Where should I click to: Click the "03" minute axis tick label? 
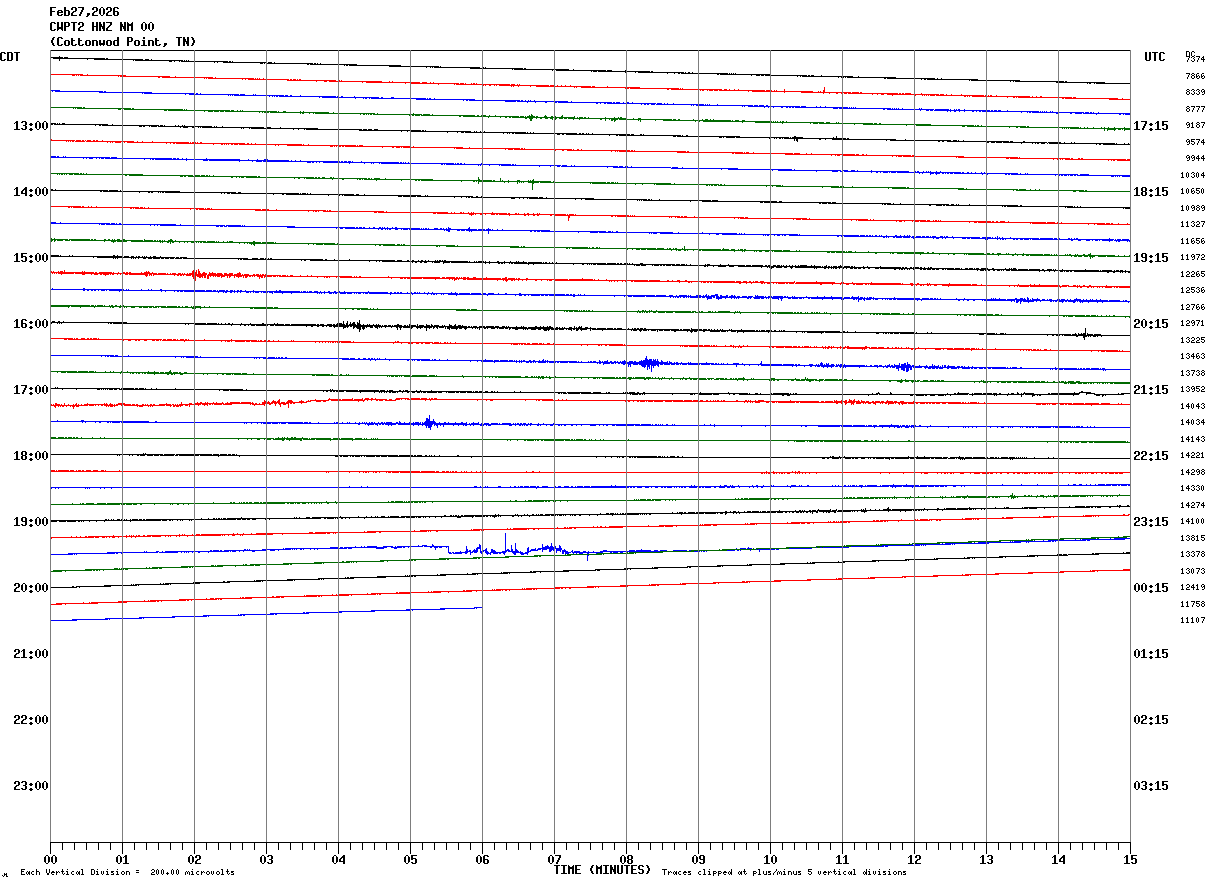pyautogui.click(x=266, y=859)
